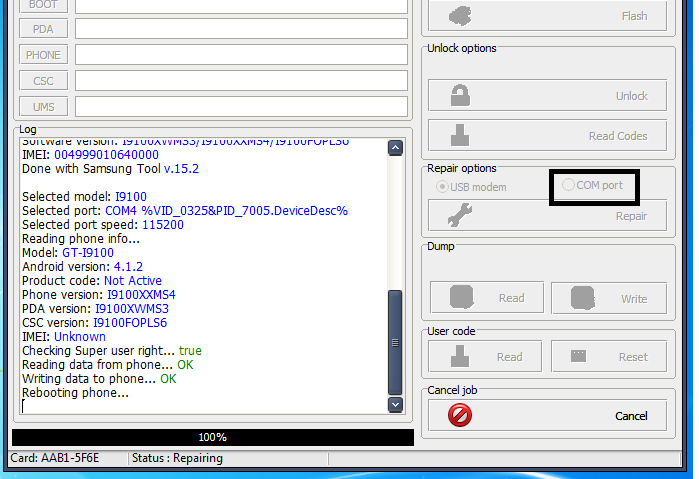This screenshot has height=479, width=699.
Task: Click 'Reading data from phone... OK' line
Action: click(x=107, y=365)
